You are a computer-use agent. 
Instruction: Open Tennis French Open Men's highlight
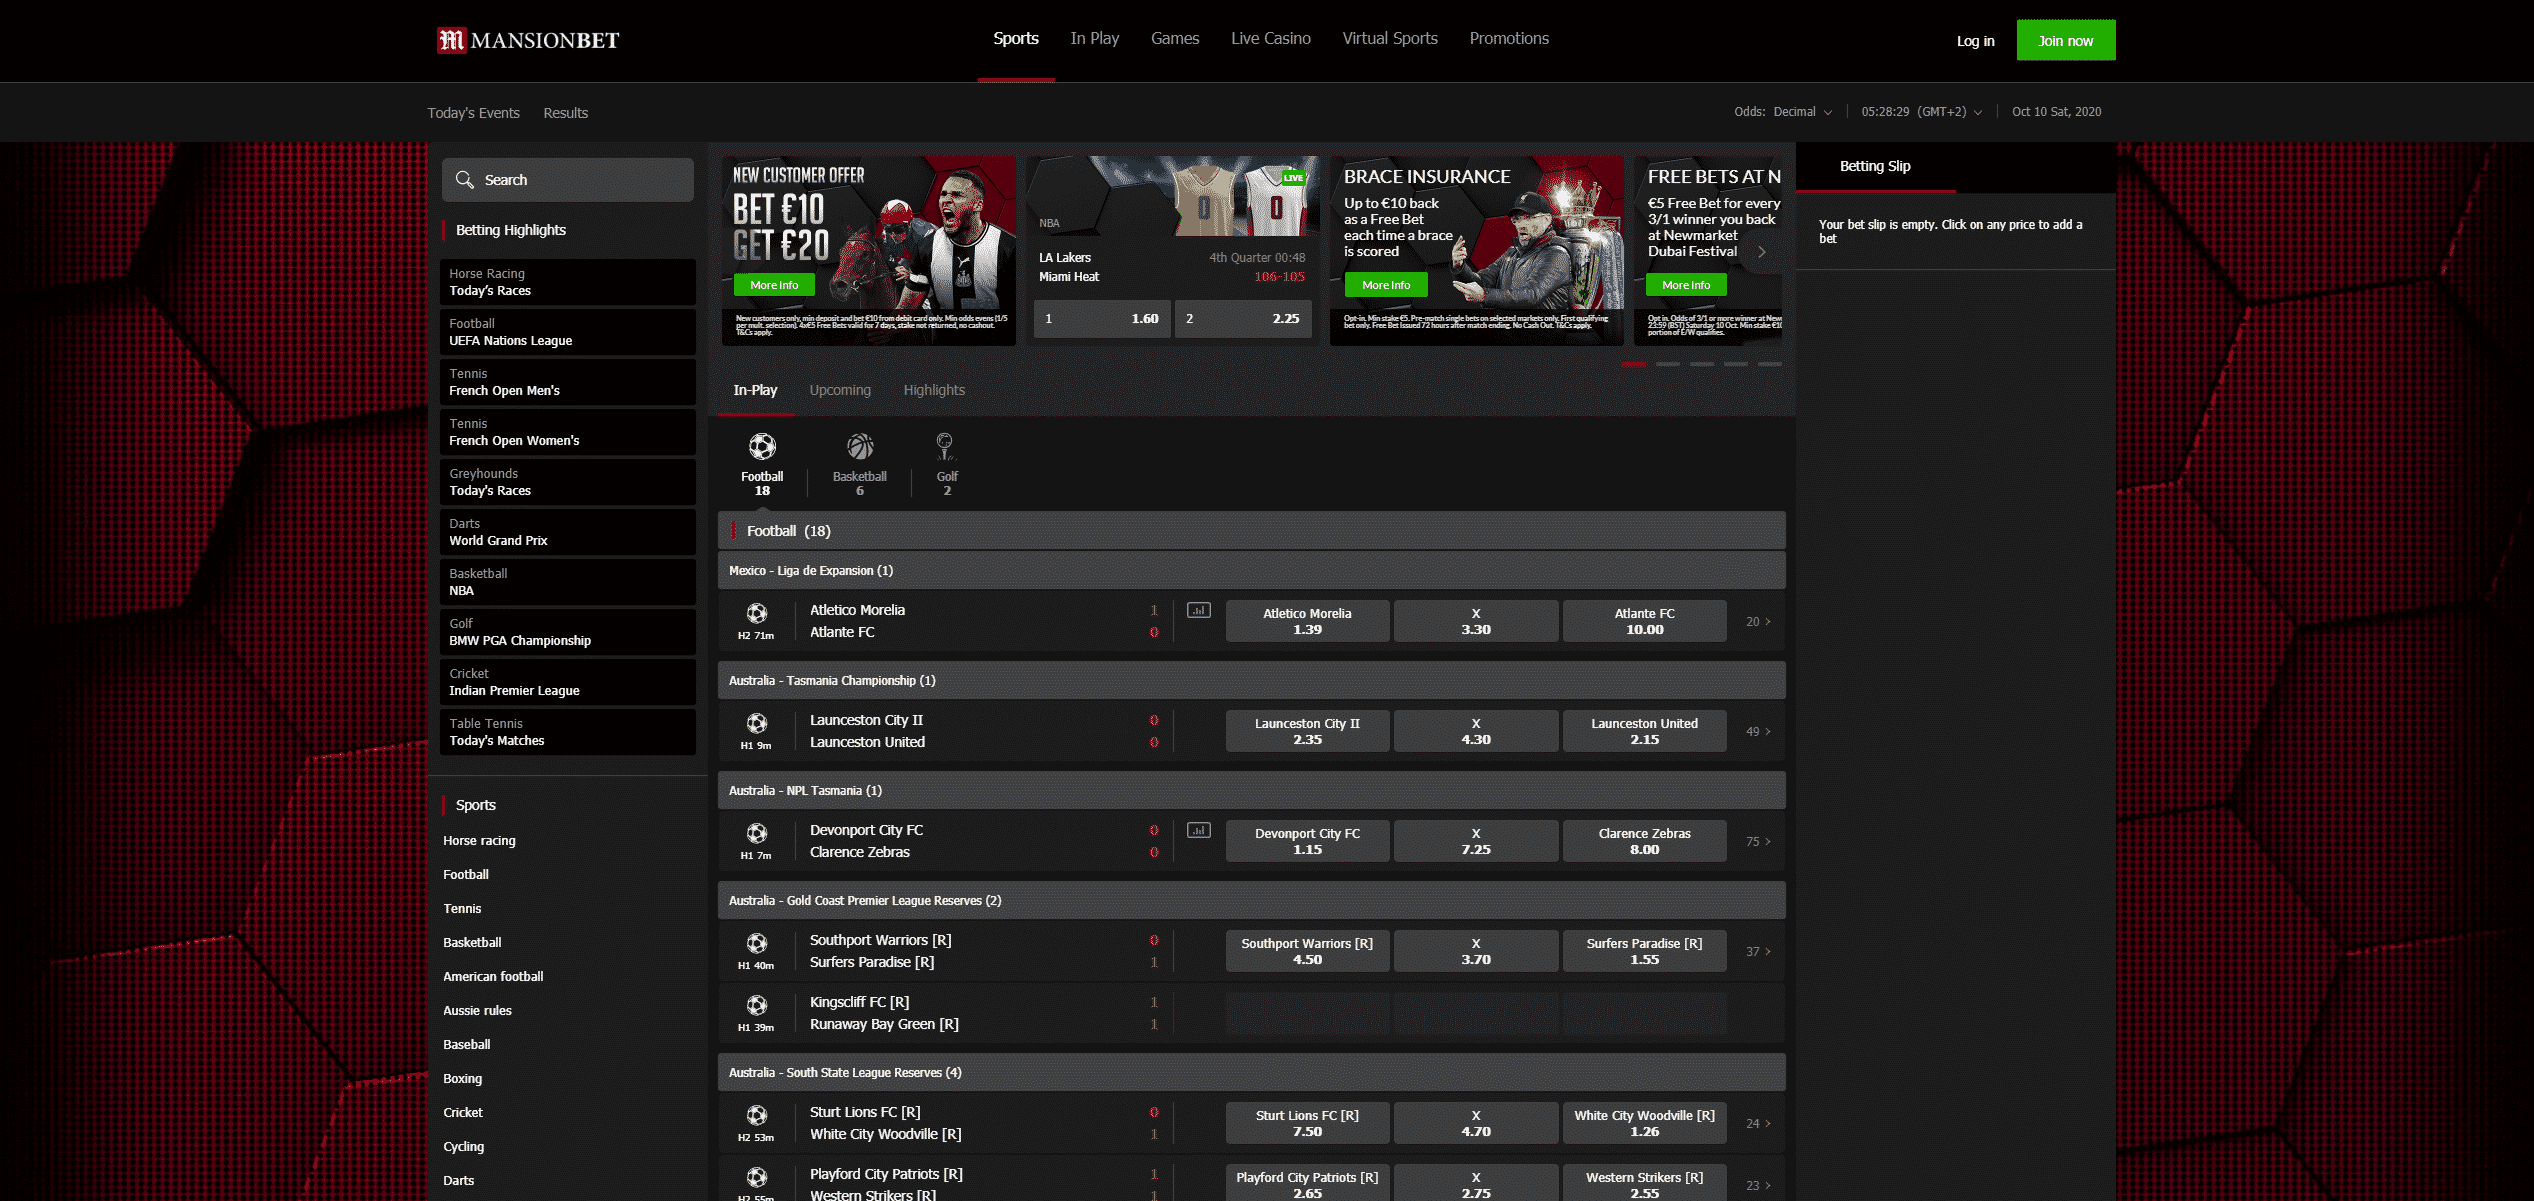click(x=568, y=382)
